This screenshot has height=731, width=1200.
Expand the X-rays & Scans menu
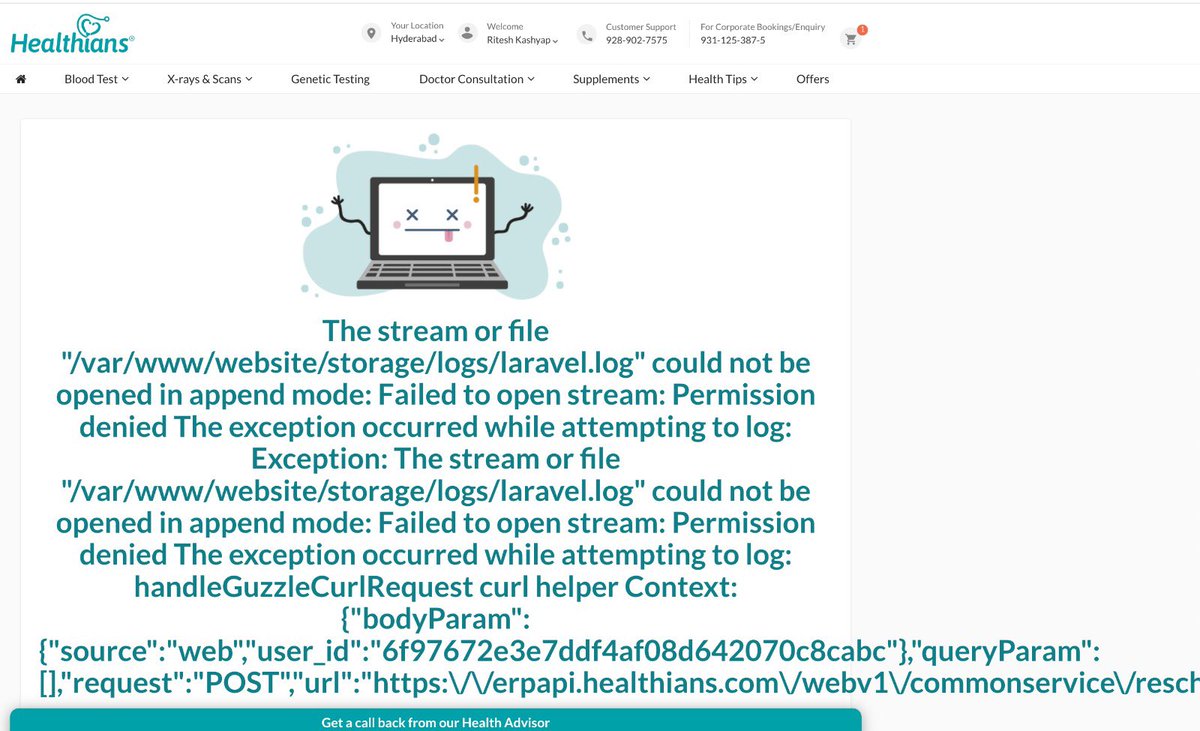coord(210,79)
